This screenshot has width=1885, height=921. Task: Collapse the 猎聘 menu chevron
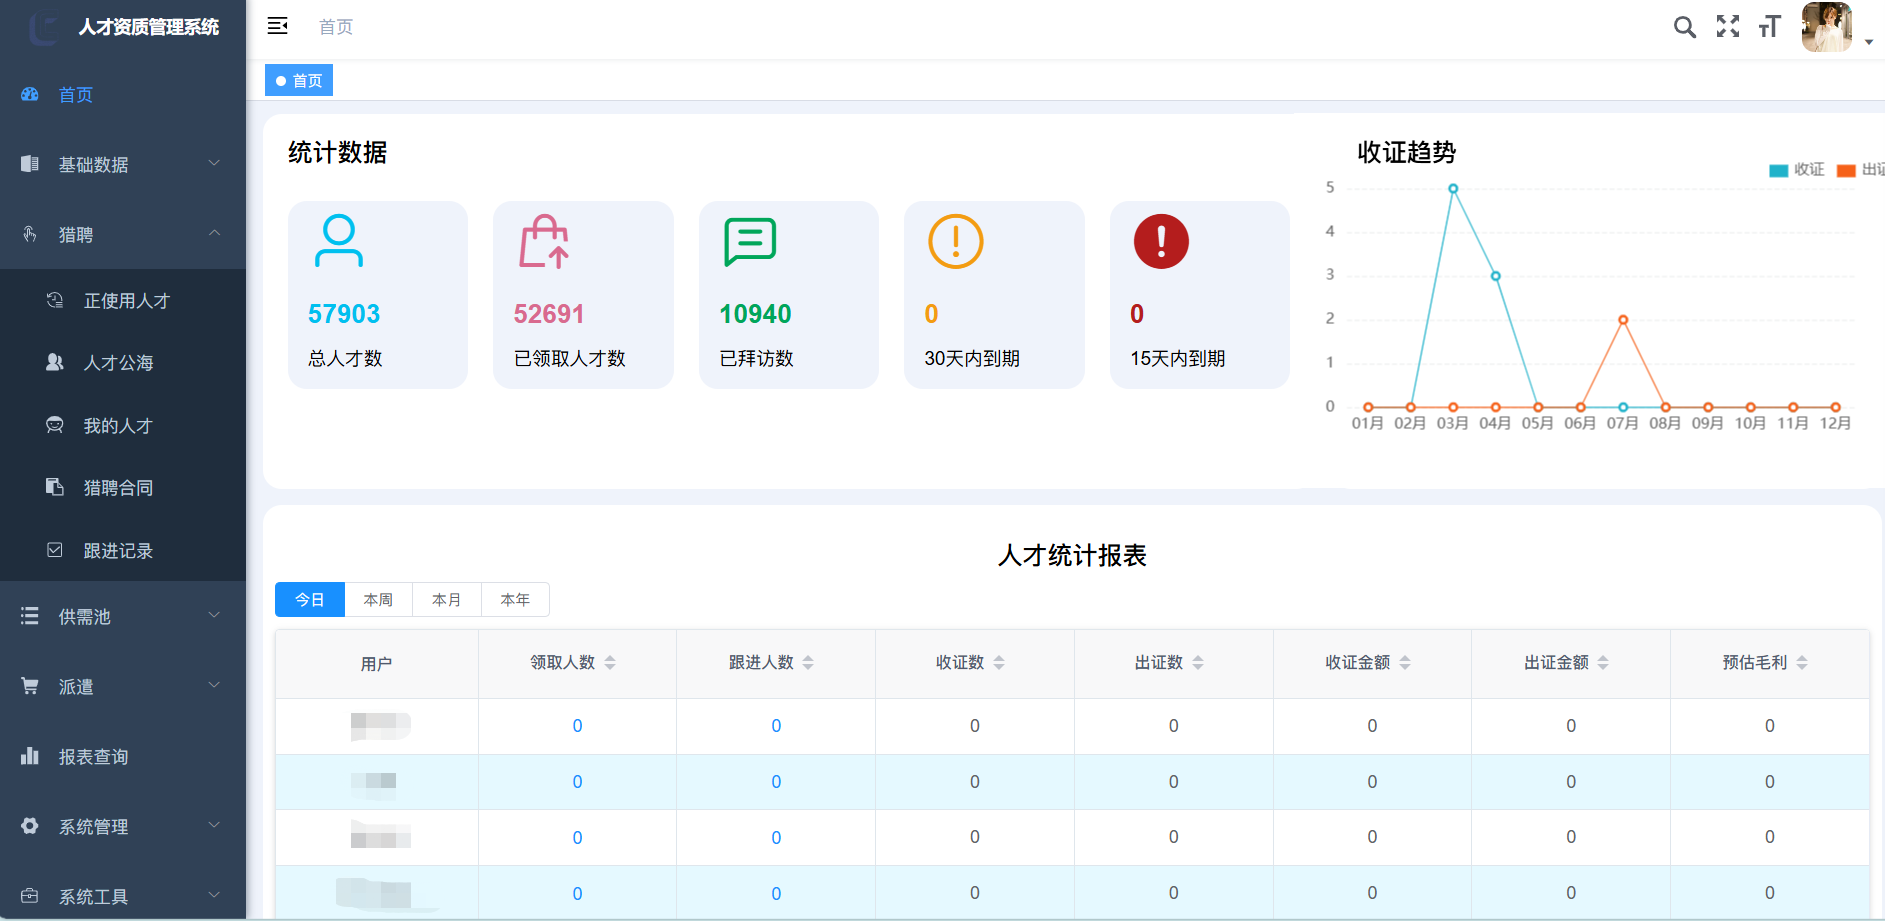pyautogui.click(x=214, y=233)
